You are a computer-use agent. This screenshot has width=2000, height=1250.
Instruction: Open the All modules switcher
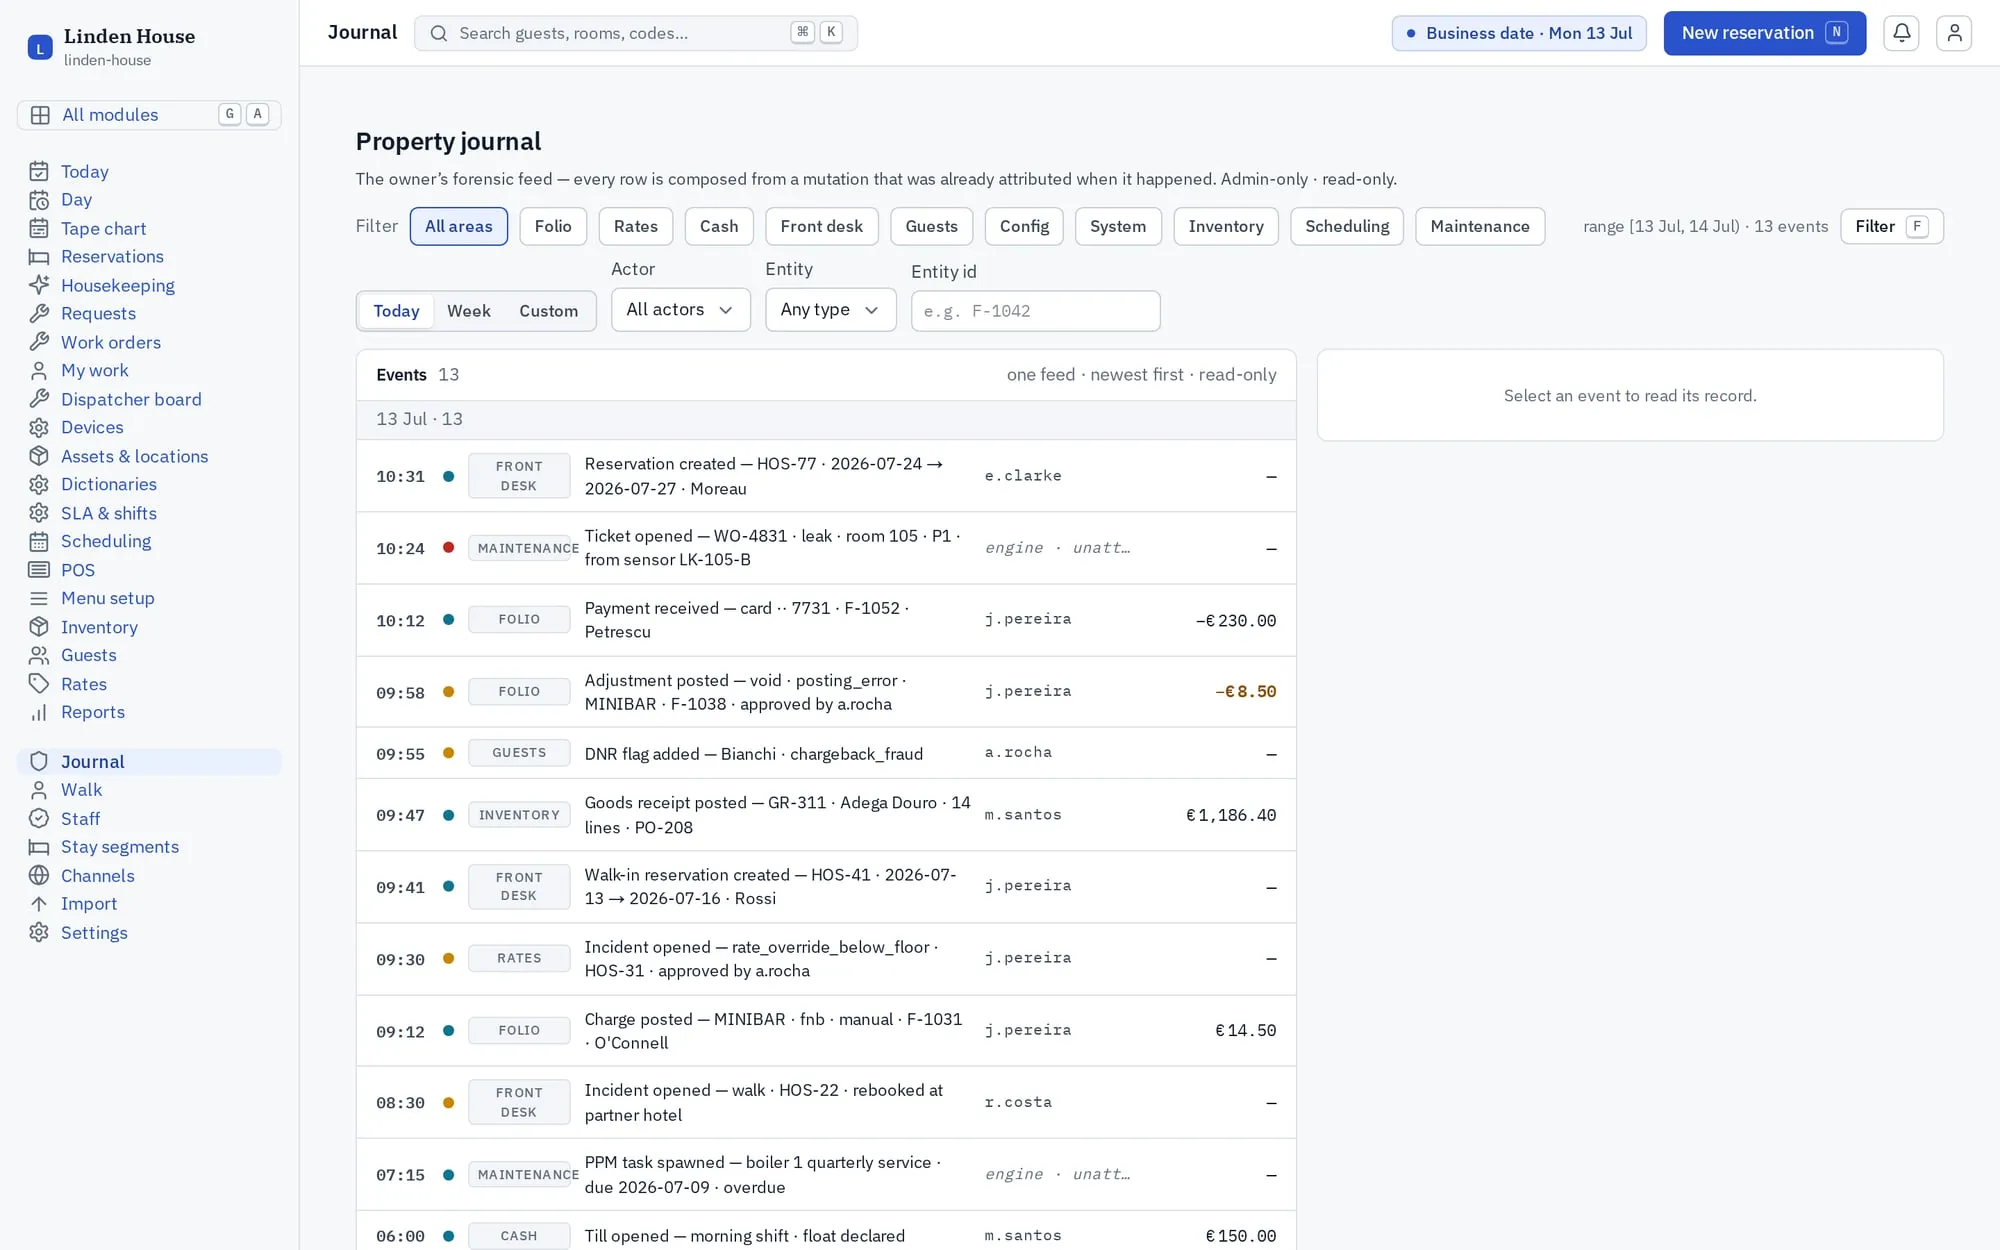(149, 115)
